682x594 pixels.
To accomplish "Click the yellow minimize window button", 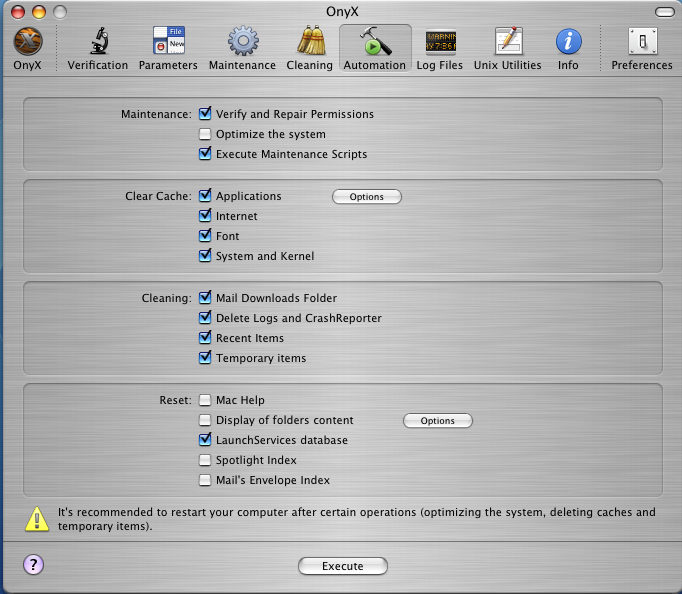I will [x=39, y=12].
